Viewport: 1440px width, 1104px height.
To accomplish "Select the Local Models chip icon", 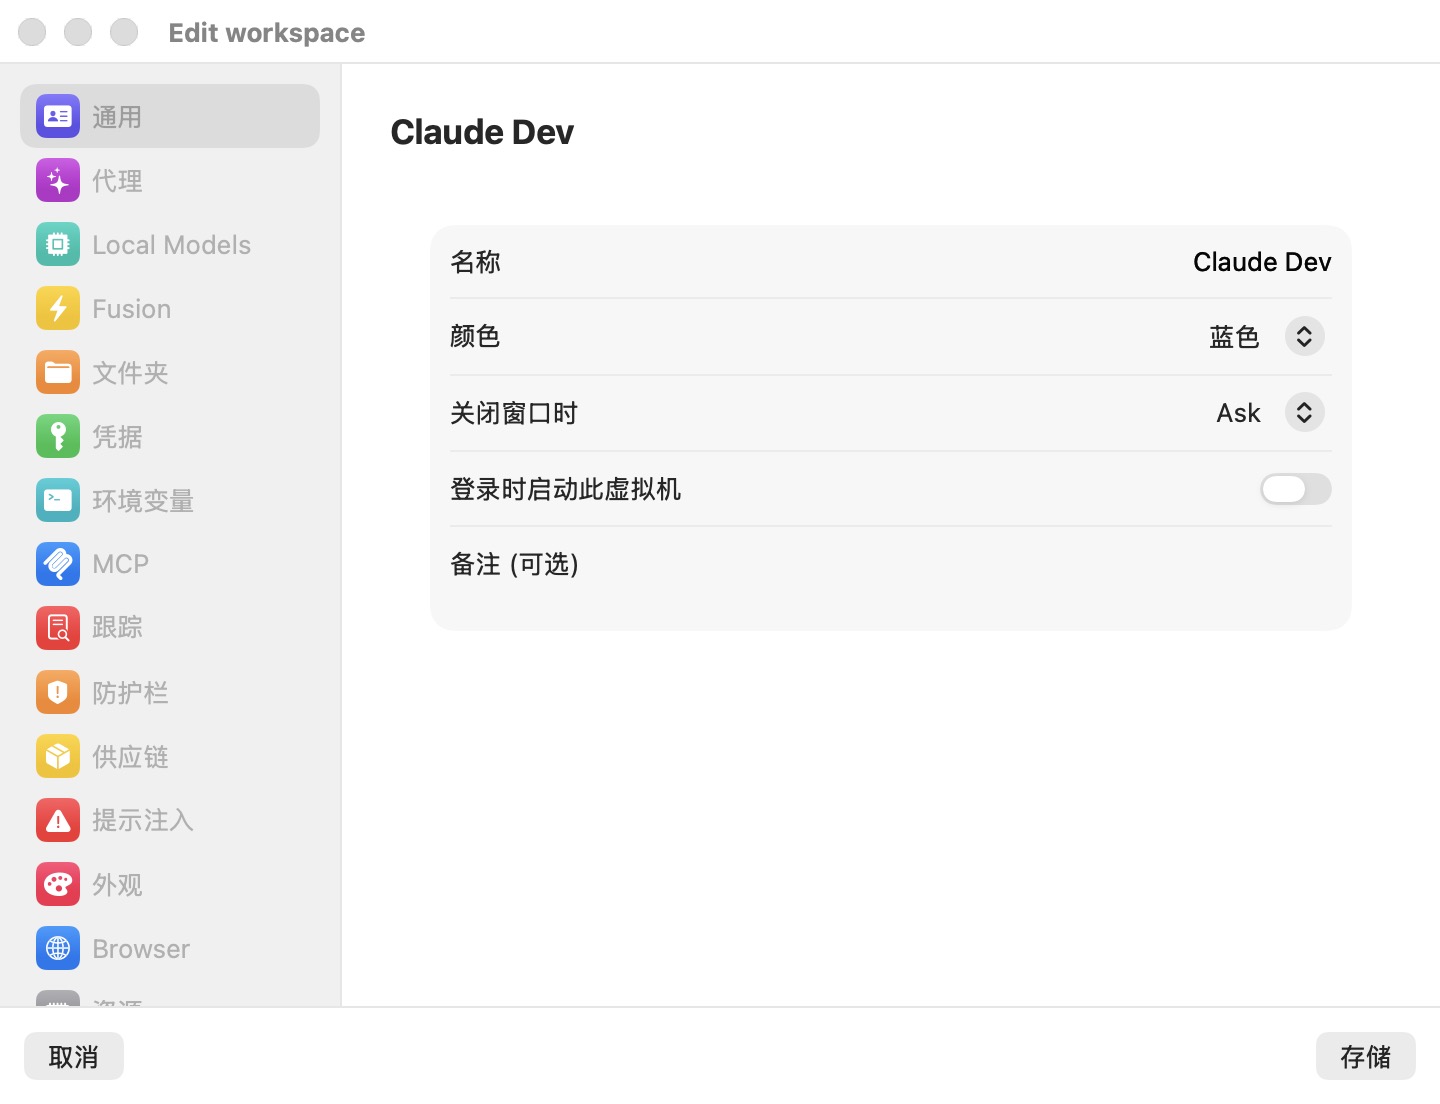I will pos(58,245).
